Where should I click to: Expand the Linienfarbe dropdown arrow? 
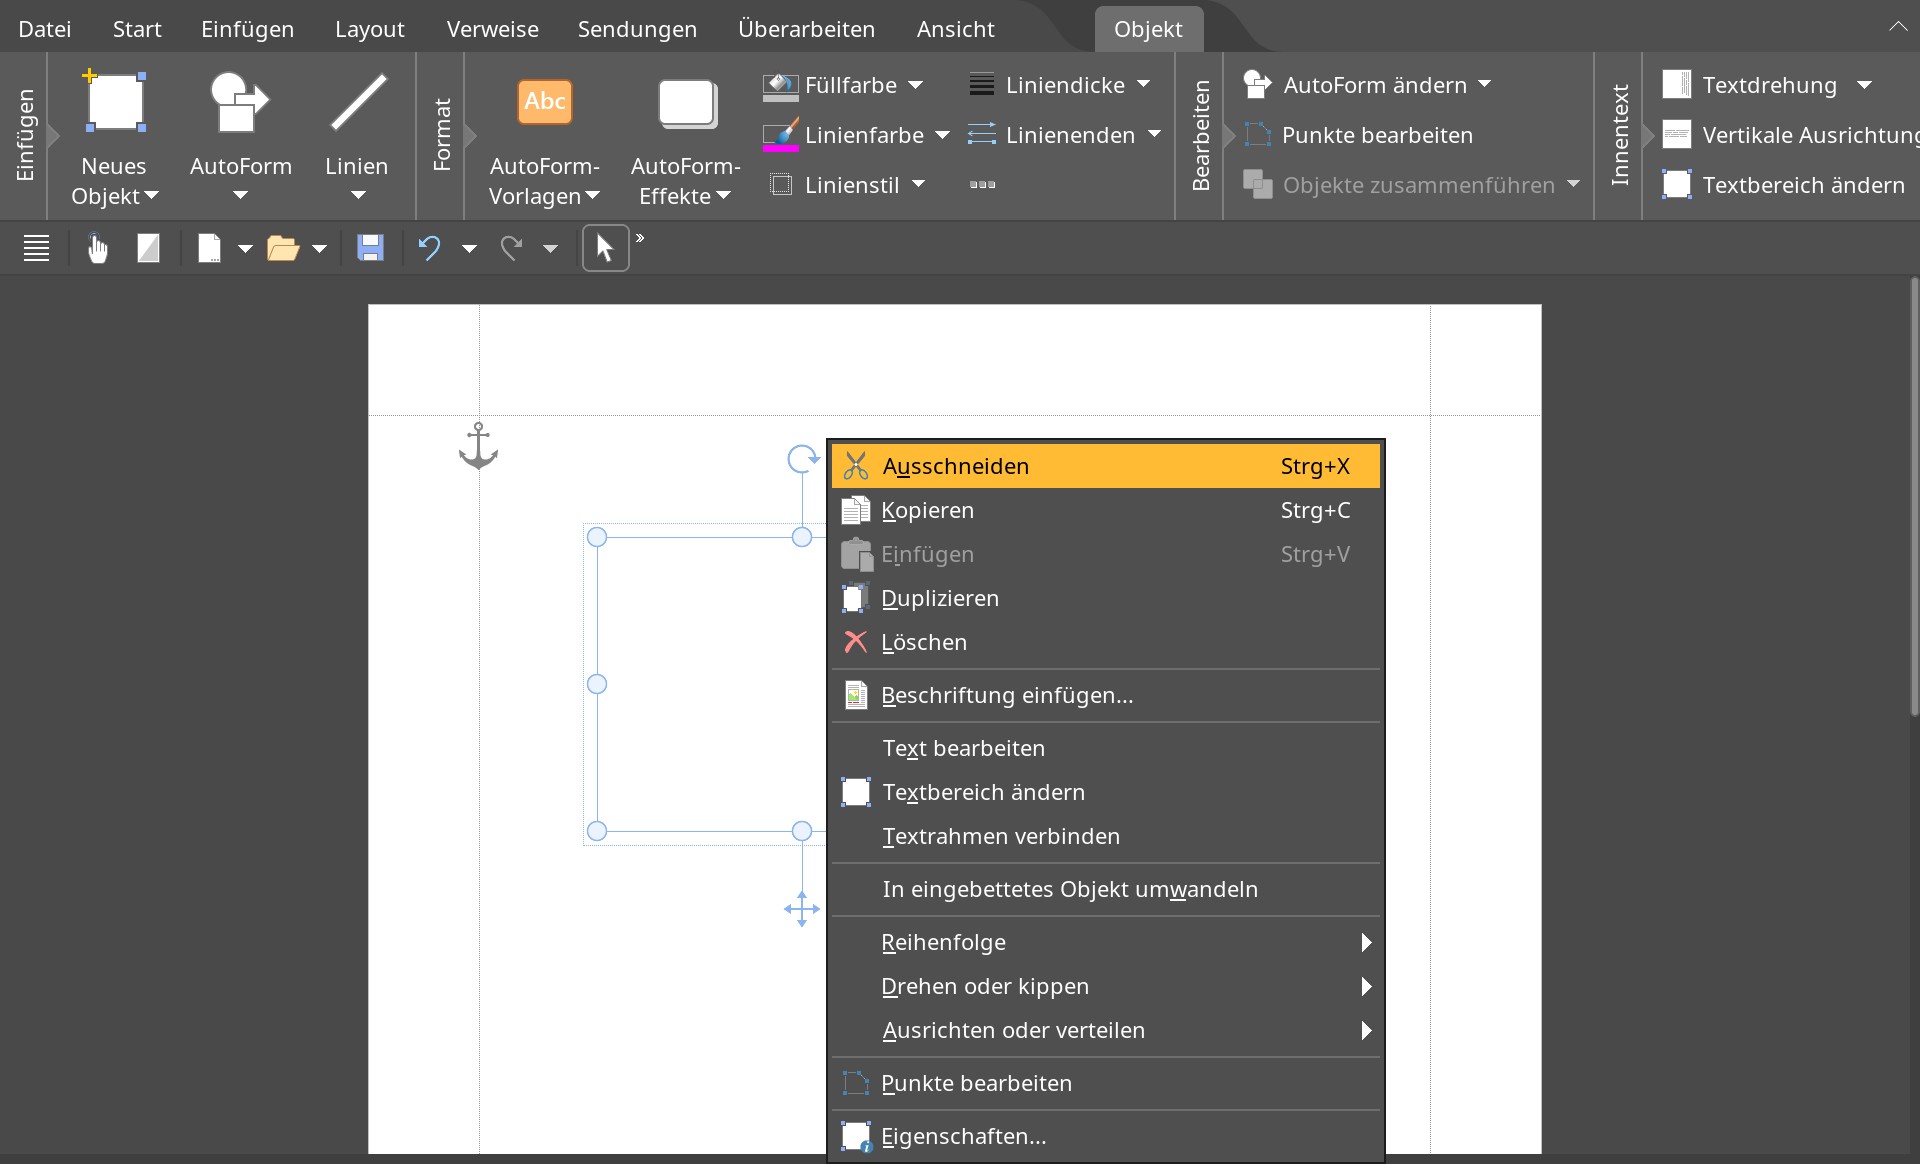(x=942, y=135)
